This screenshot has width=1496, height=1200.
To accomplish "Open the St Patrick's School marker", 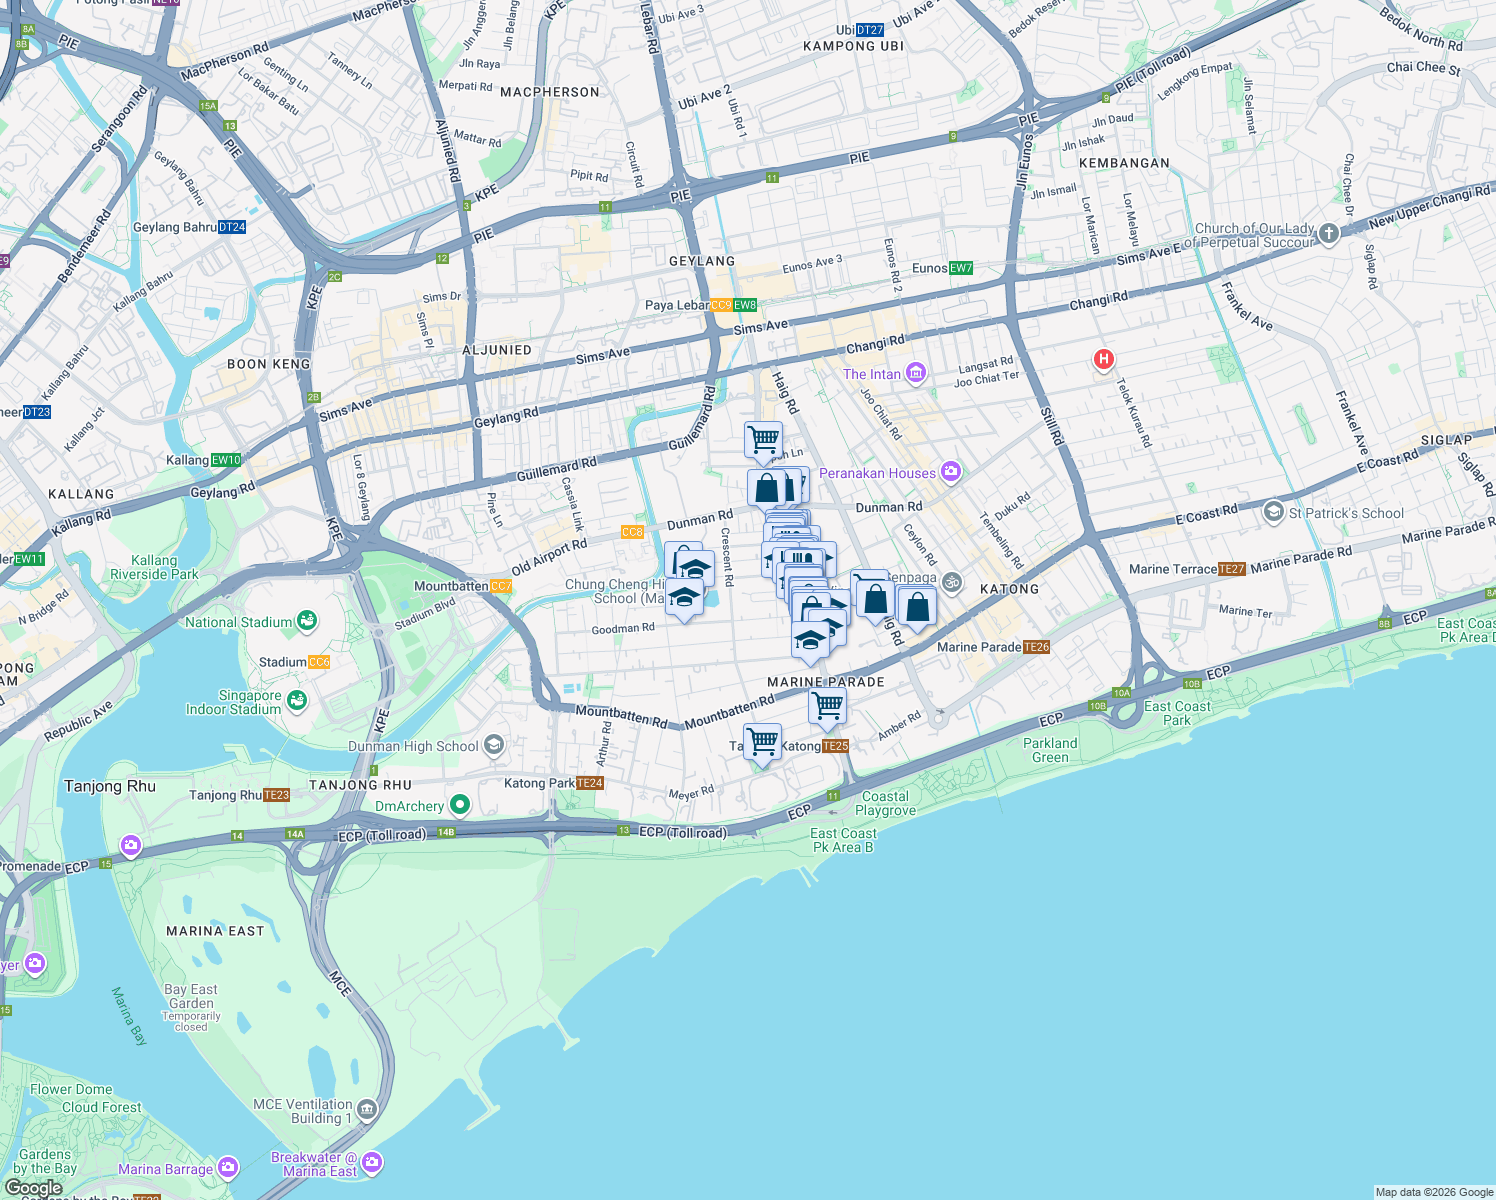I will (x=1273, y=511).
